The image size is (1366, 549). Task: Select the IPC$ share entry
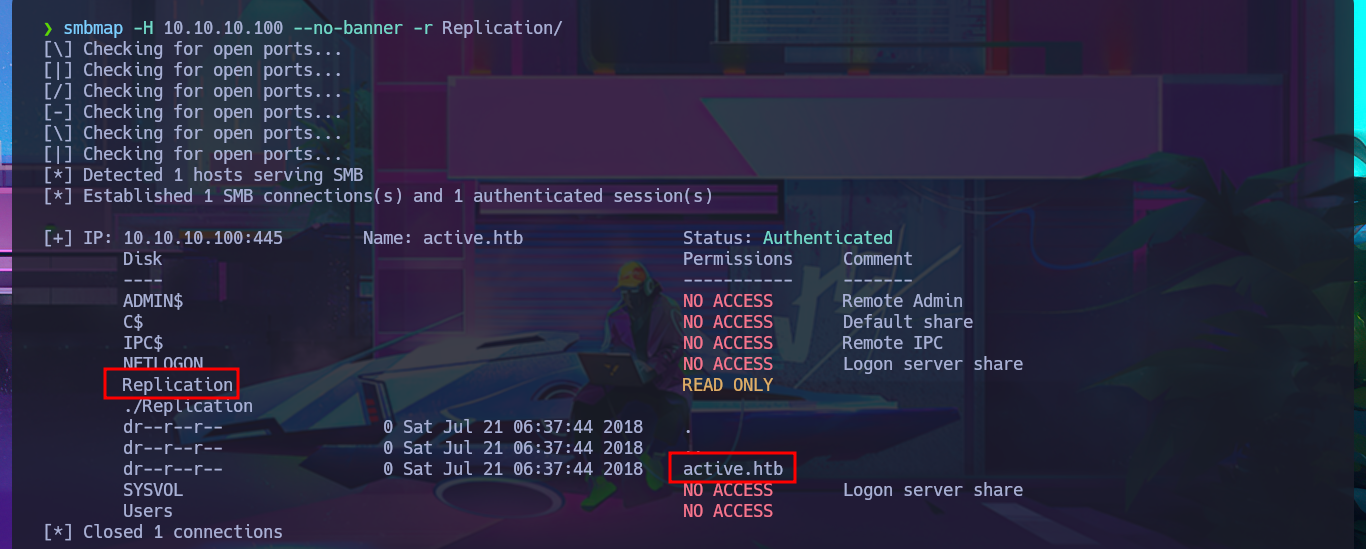point(143,343)
